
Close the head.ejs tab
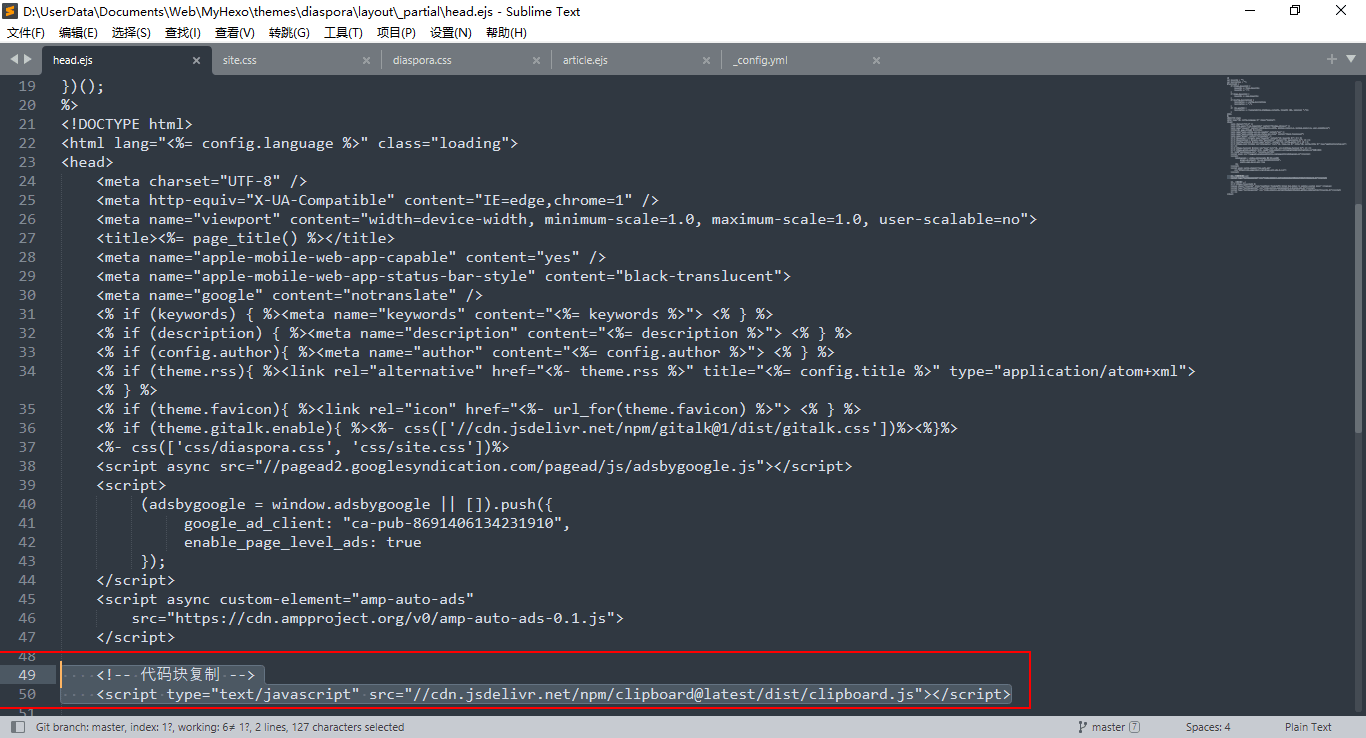tap(197, 60)
